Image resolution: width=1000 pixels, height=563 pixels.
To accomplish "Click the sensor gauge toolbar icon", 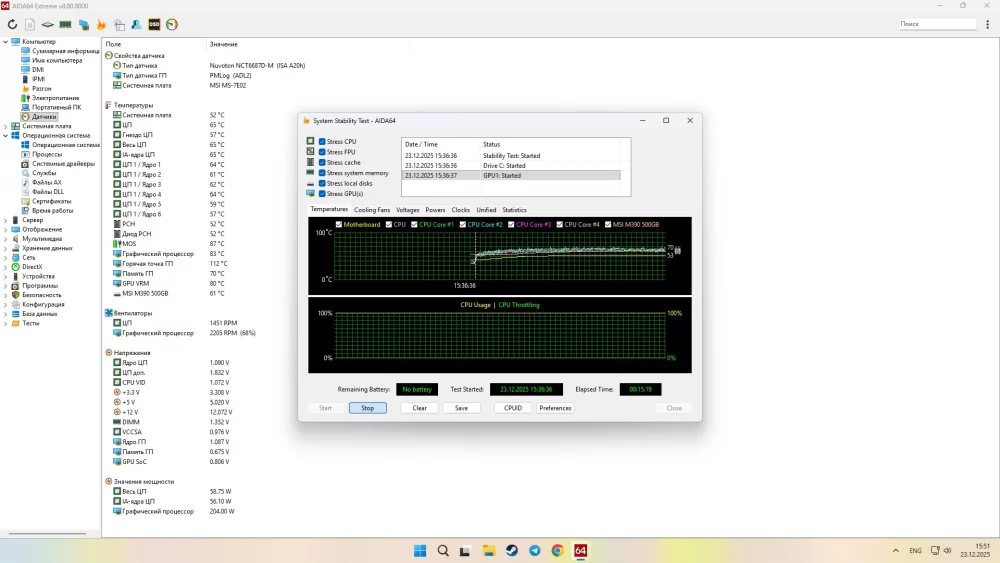I will (171, 24).
